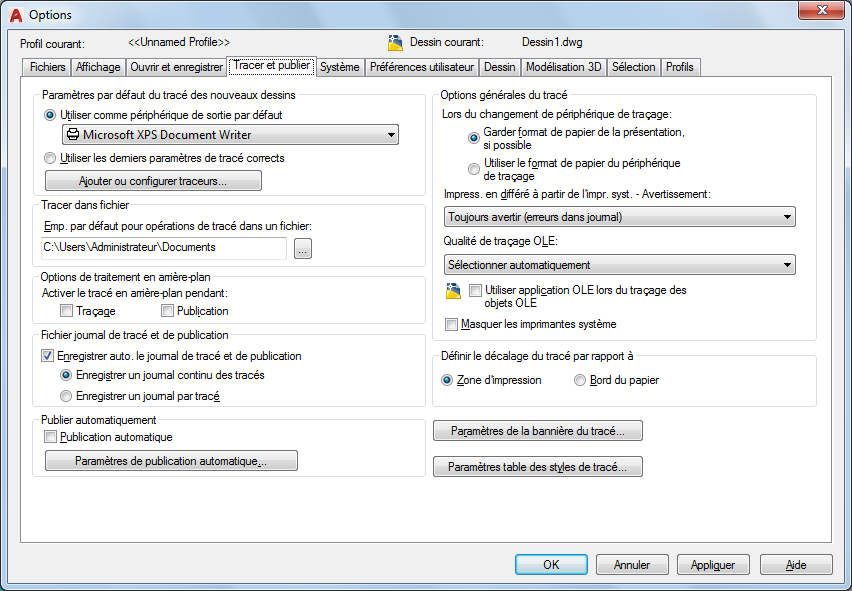Click the AutoCAD logo icon in title bar
The height and width of the screenshot is (591, 852).
[15, 14]
